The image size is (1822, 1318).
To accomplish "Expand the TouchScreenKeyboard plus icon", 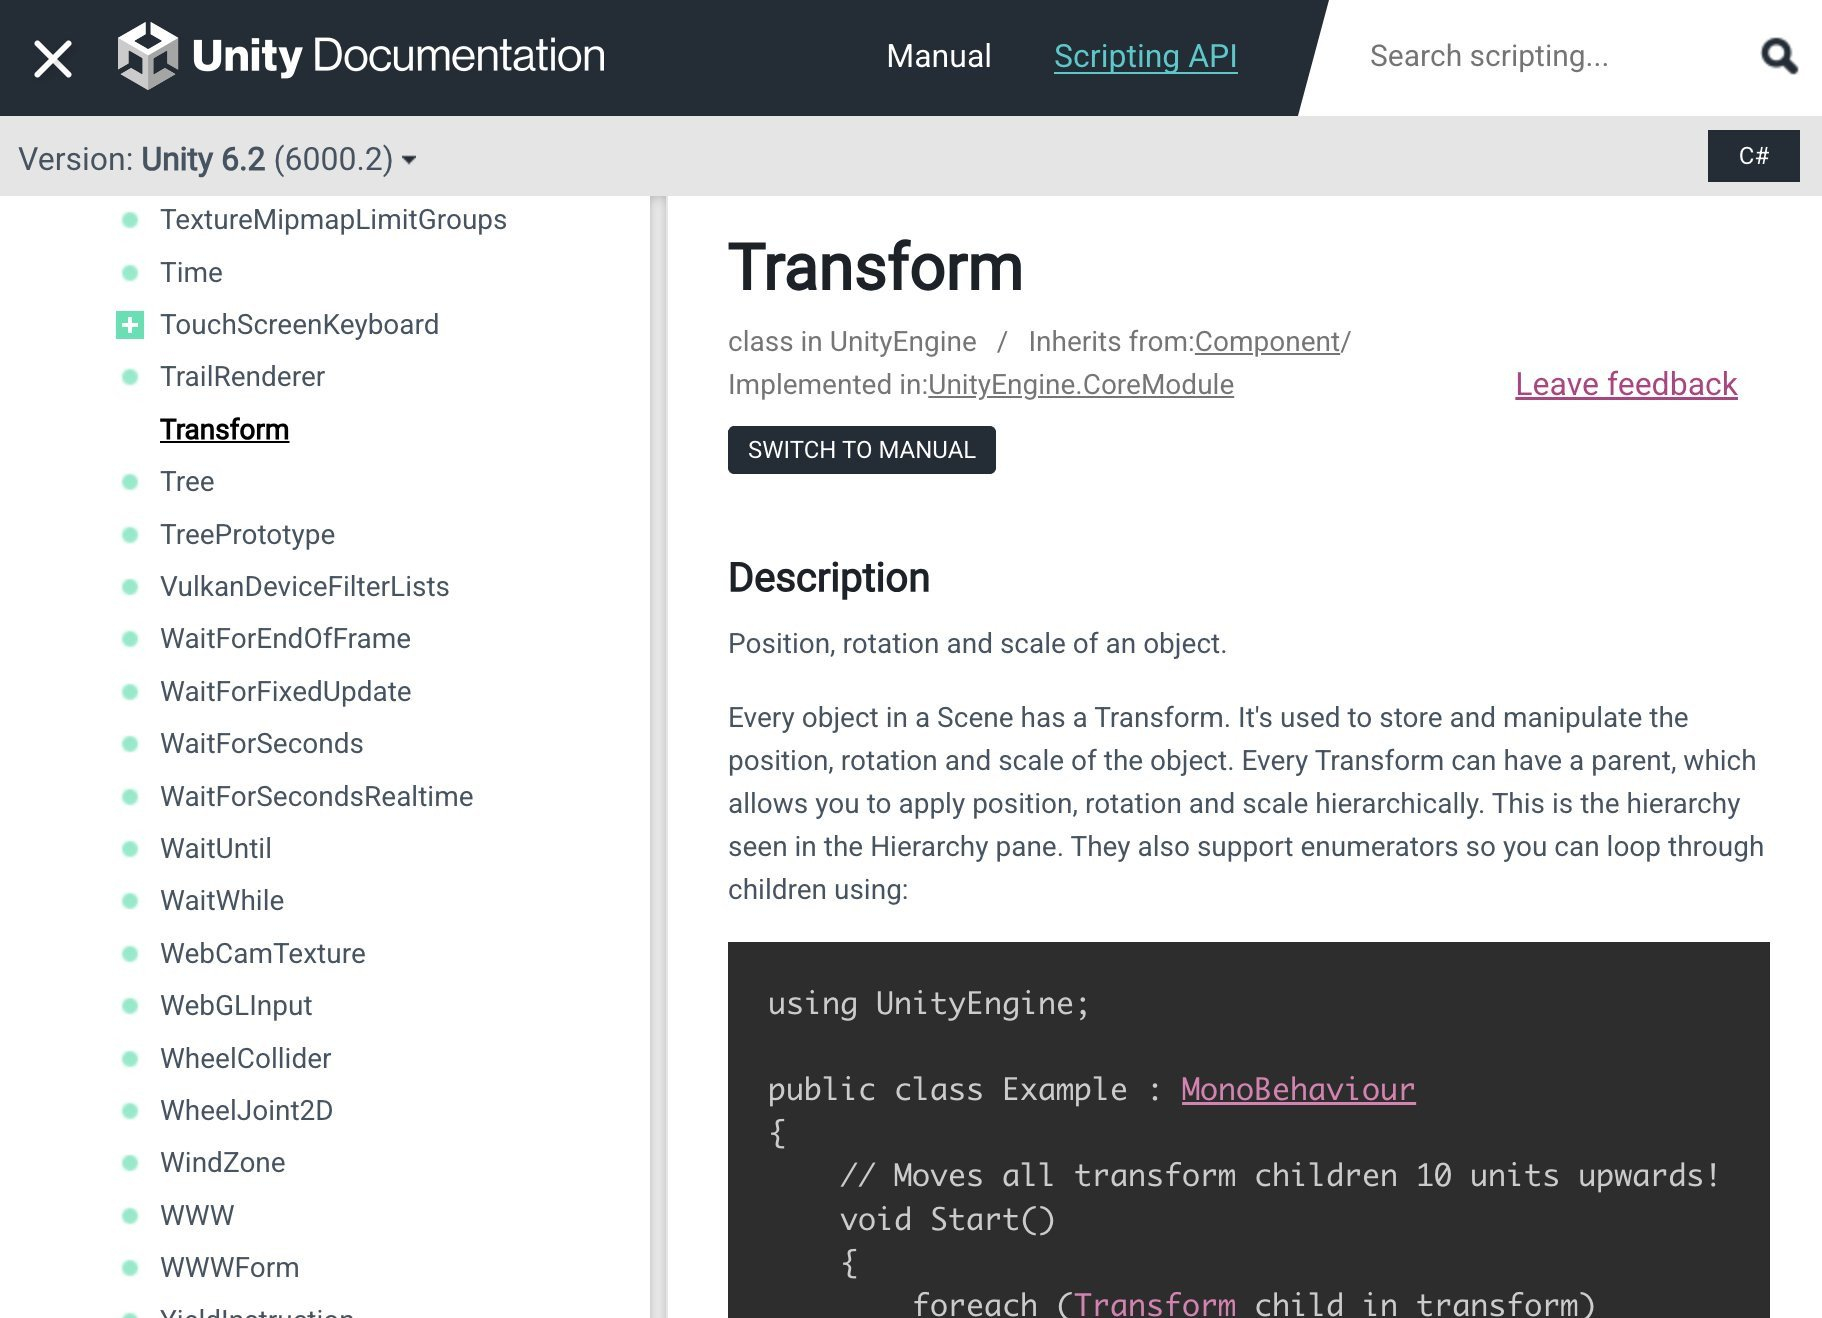I will pos(130,325).
